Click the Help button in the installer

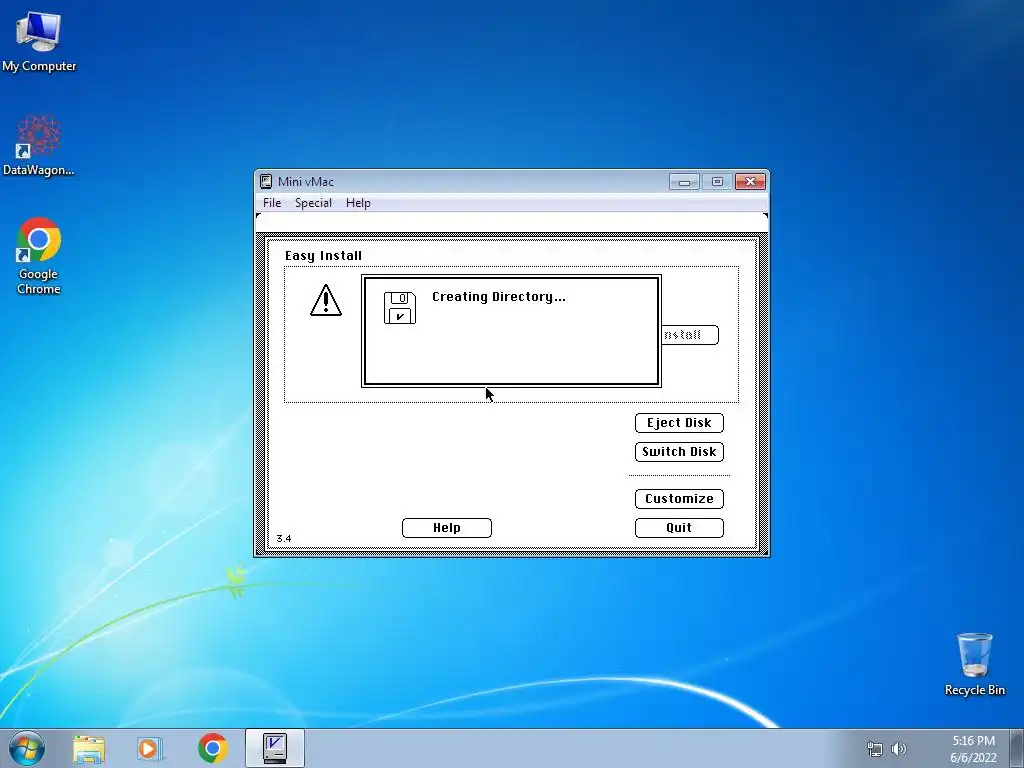[x=447, y=528]
